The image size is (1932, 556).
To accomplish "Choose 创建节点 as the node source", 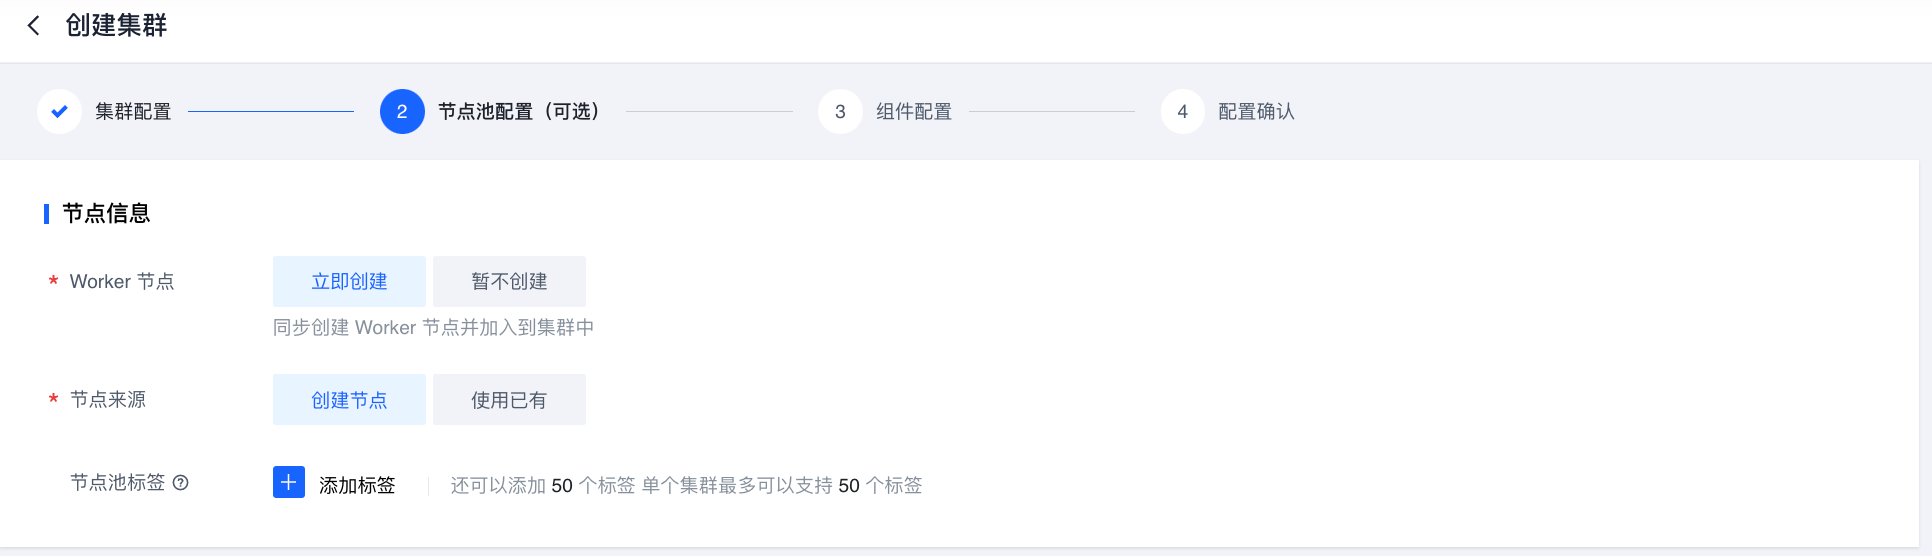I will pyautogui.click(x=349, y=400).
